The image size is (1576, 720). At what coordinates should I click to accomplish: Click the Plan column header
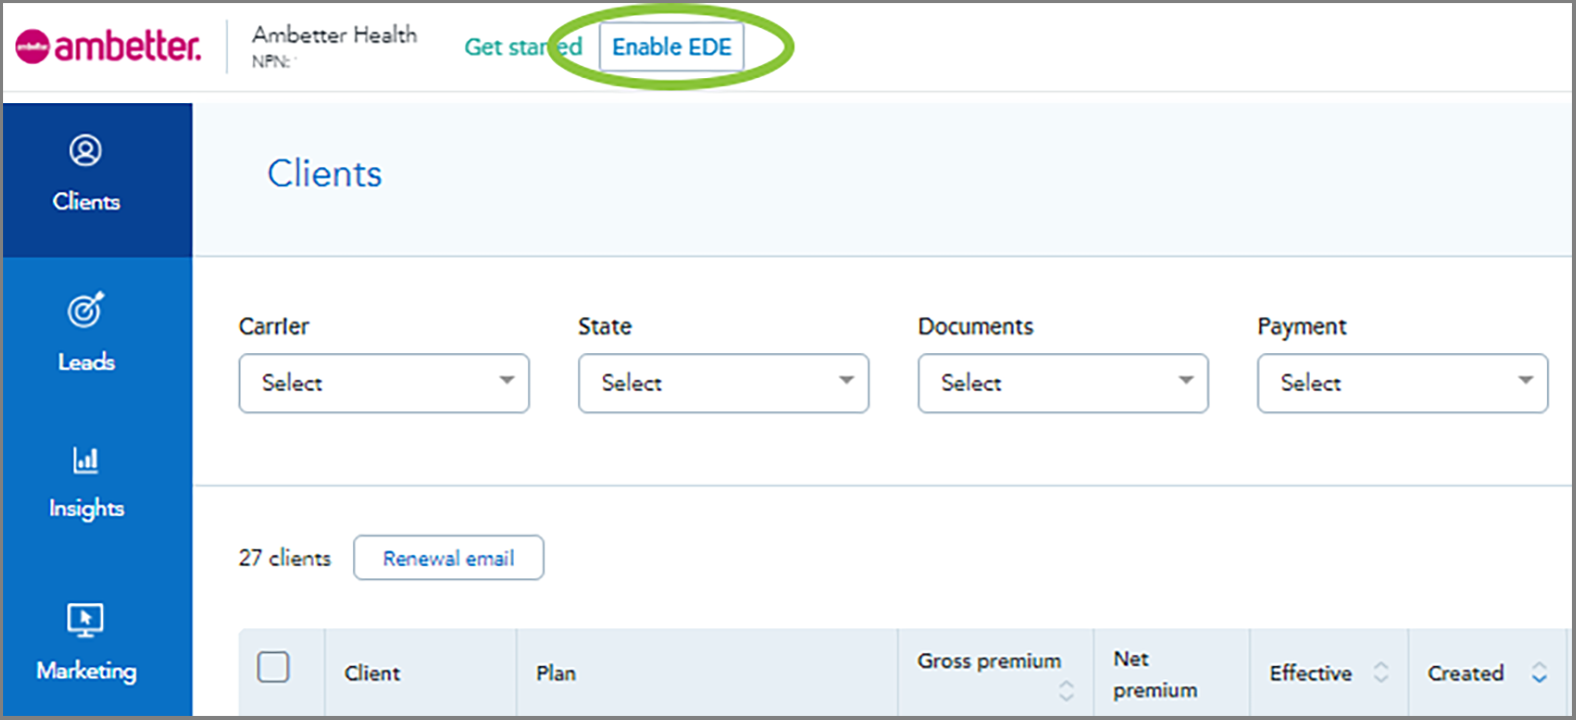556,673
